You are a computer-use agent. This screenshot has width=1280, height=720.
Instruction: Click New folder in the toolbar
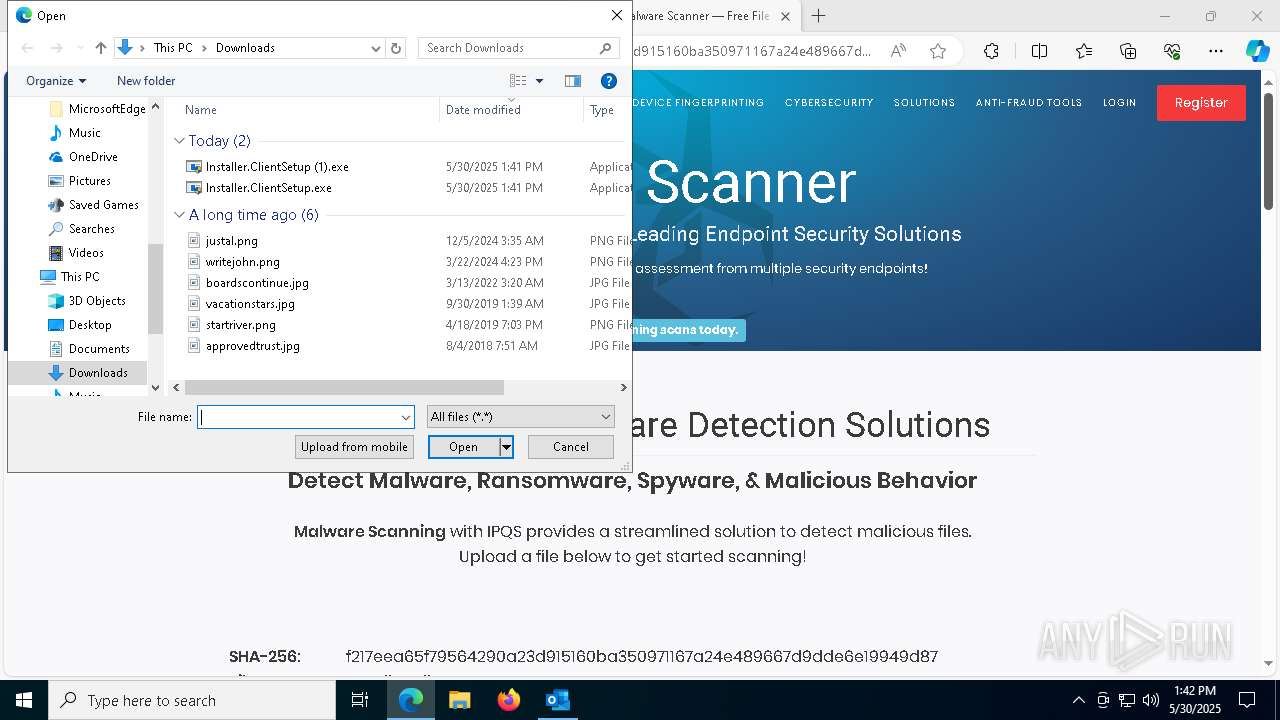[146, 81]
